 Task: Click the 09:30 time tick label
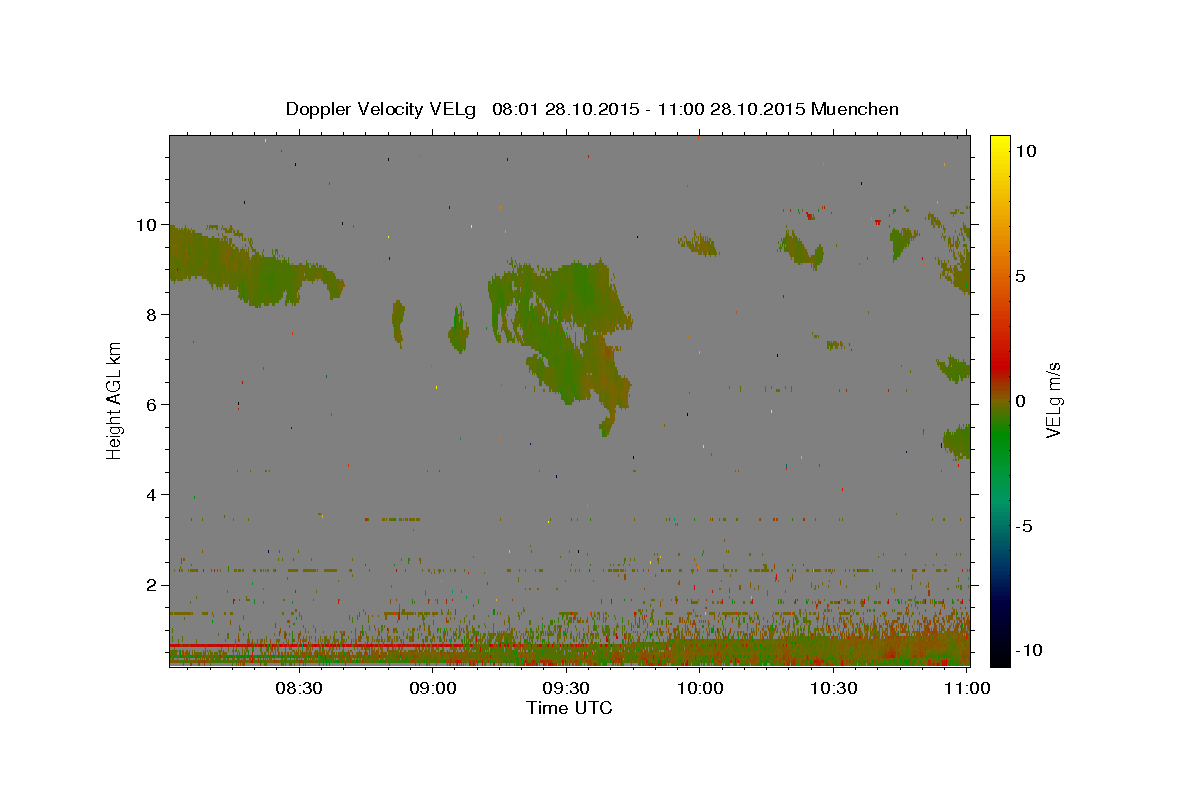pyautogui.click(x=566, y=688)
